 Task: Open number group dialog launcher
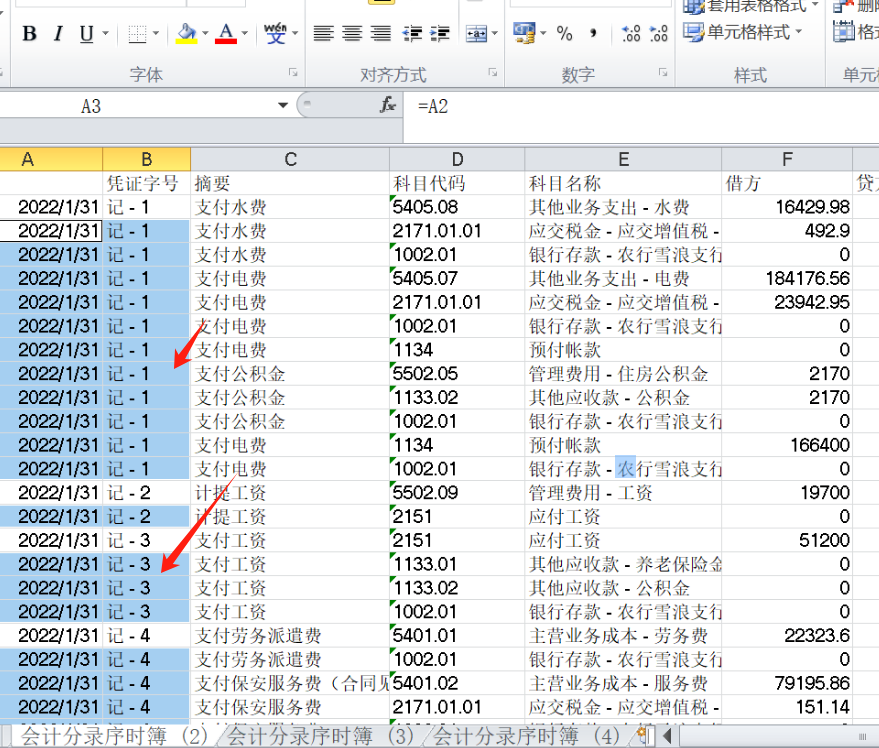[x=663, y=72]
